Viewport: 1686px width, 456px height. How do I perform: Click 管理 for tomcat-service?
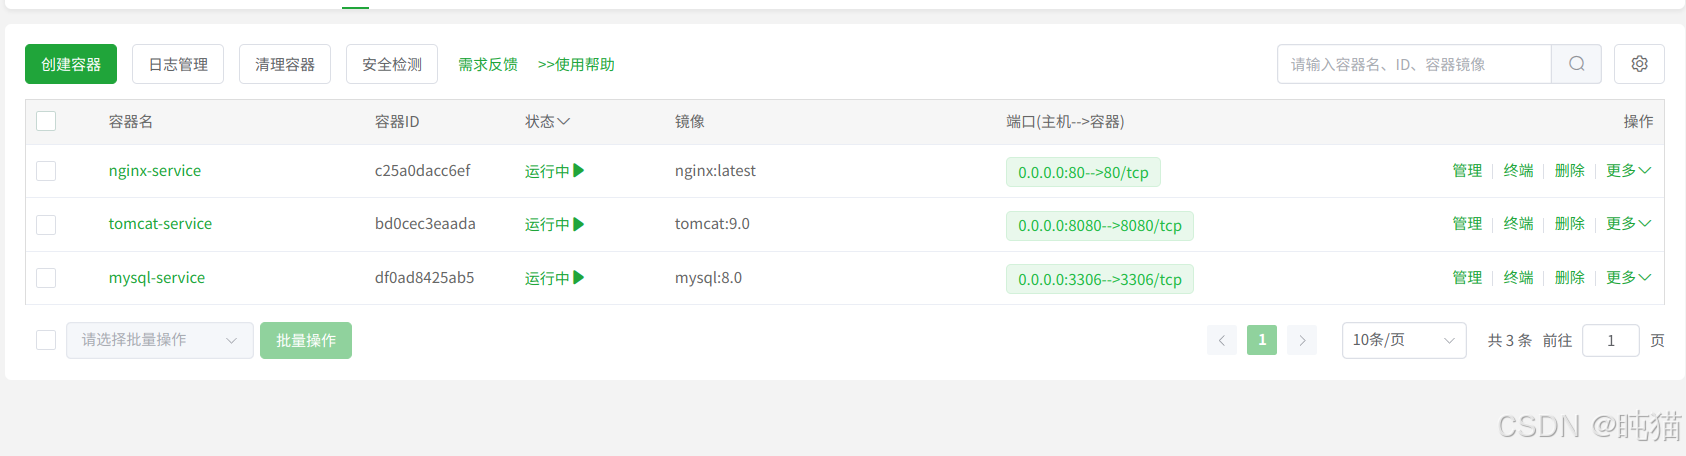click(1467, 224)
